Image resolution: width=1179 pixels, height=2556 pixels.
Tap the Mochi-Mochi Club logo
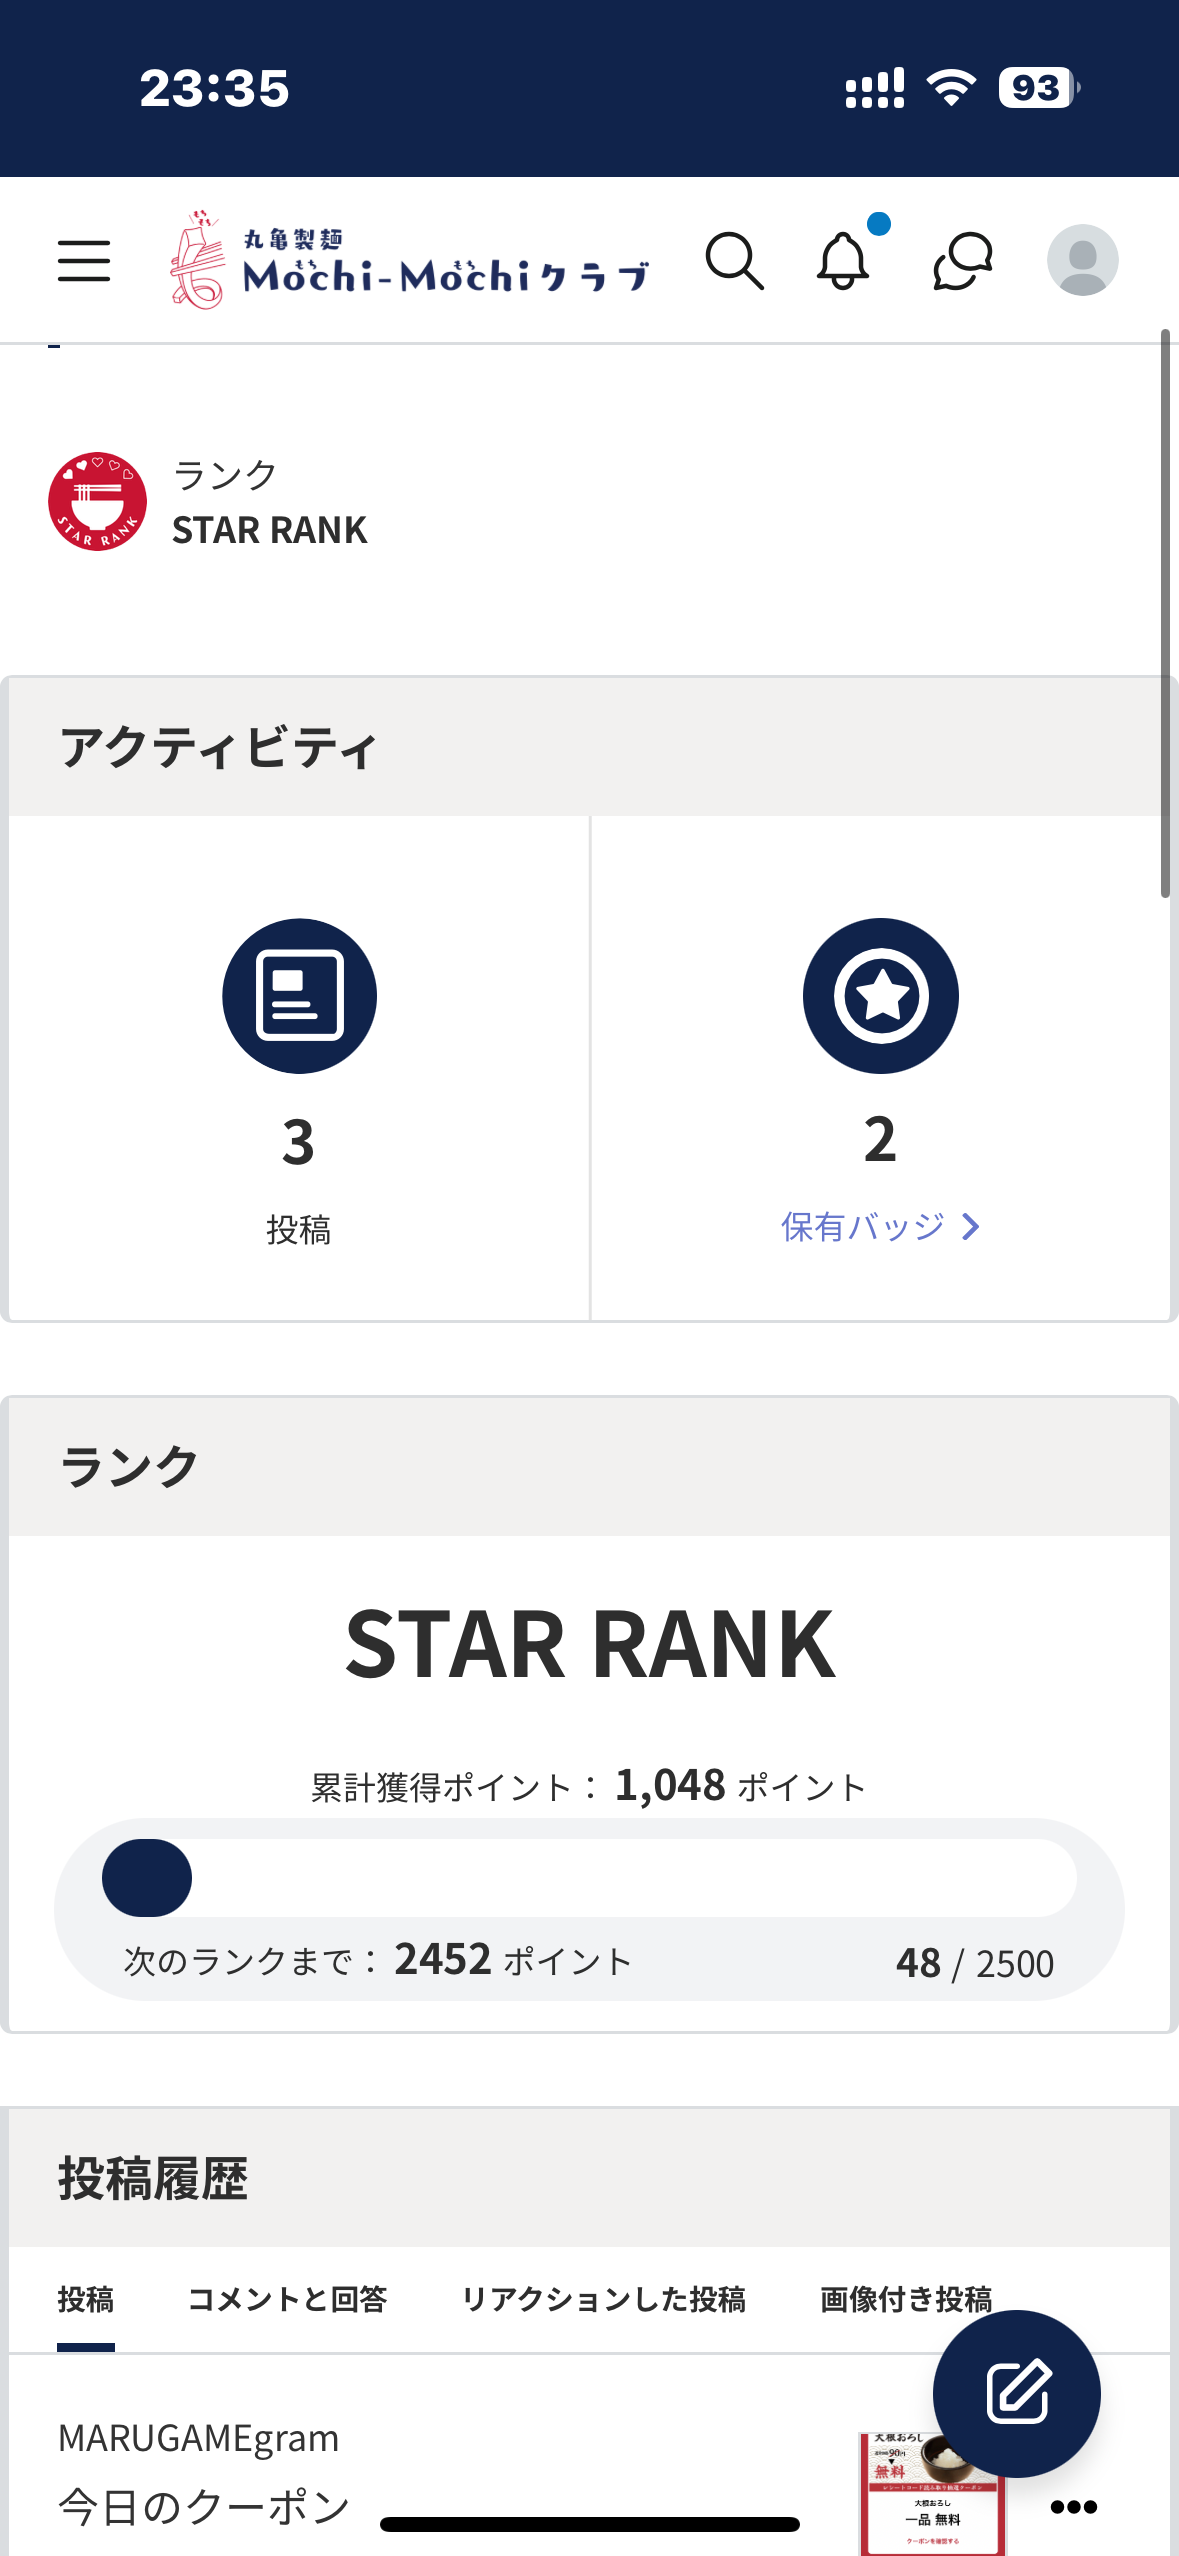pyautogui.click(x=410, y=261)
